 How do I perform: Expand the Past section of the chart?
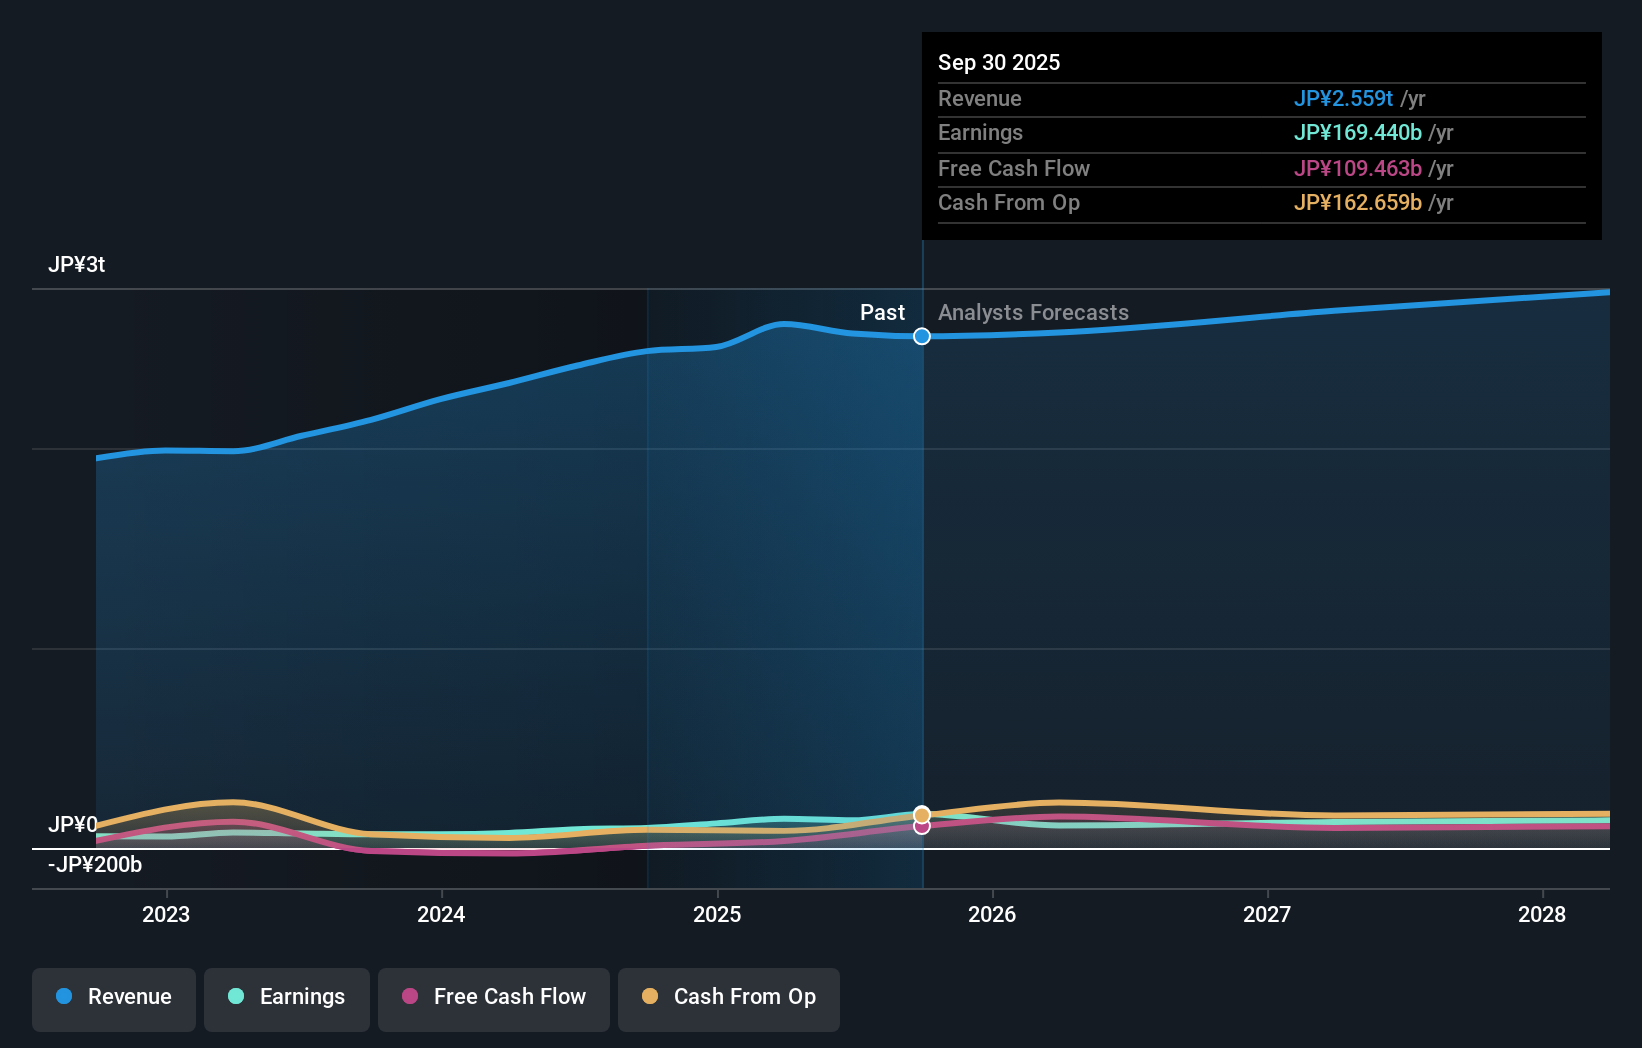pyautogui.click(x=882, y=312)
